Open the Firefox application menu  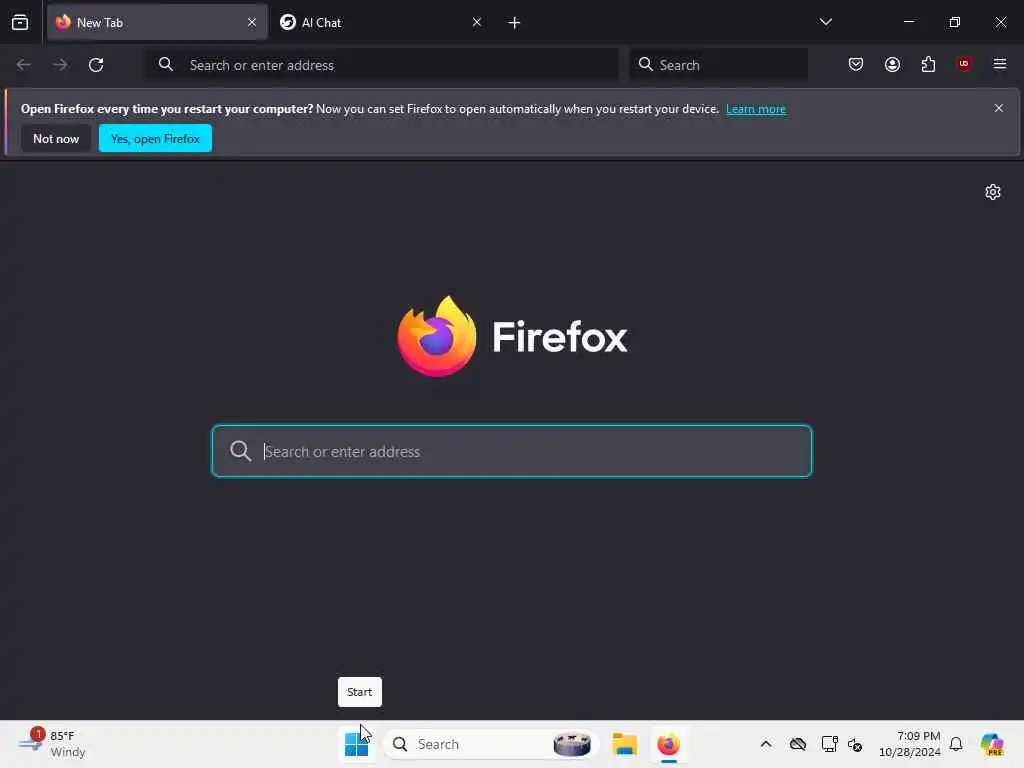(1000, 64)
